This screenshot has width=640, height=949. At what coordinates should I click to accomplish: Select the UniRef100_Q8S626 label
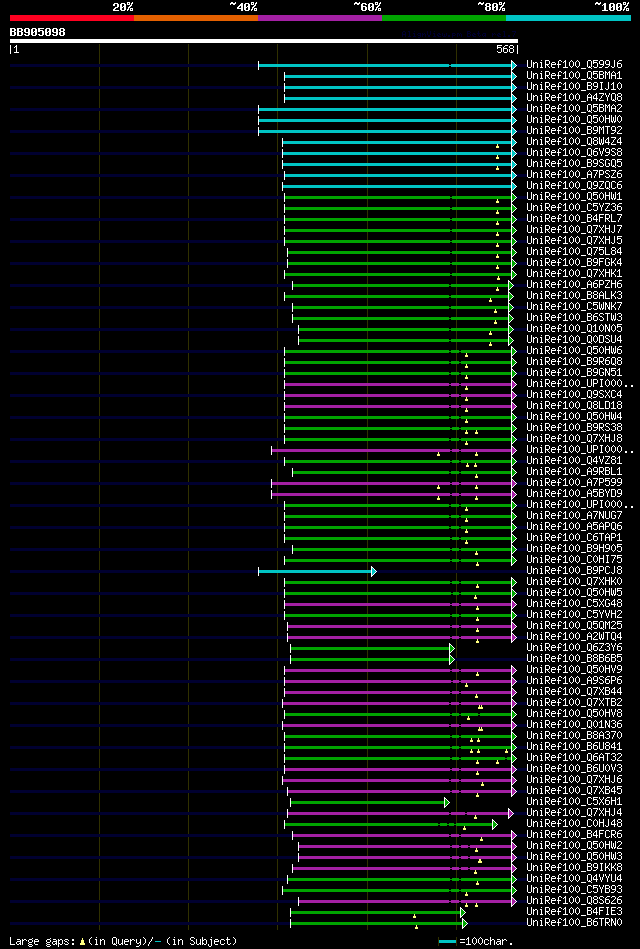575,901
